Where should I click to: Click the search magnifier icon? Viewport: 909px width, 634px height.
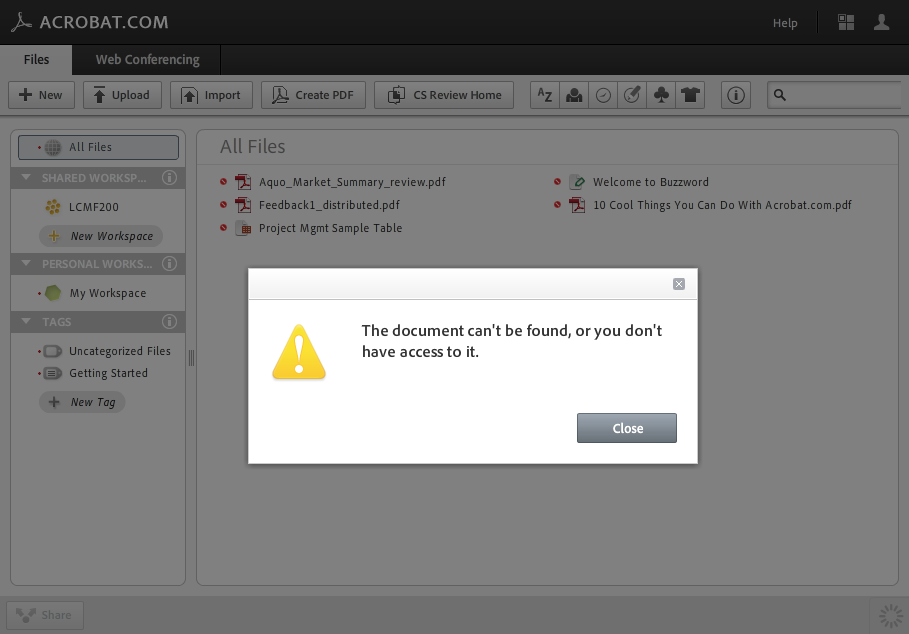(780, 95)
